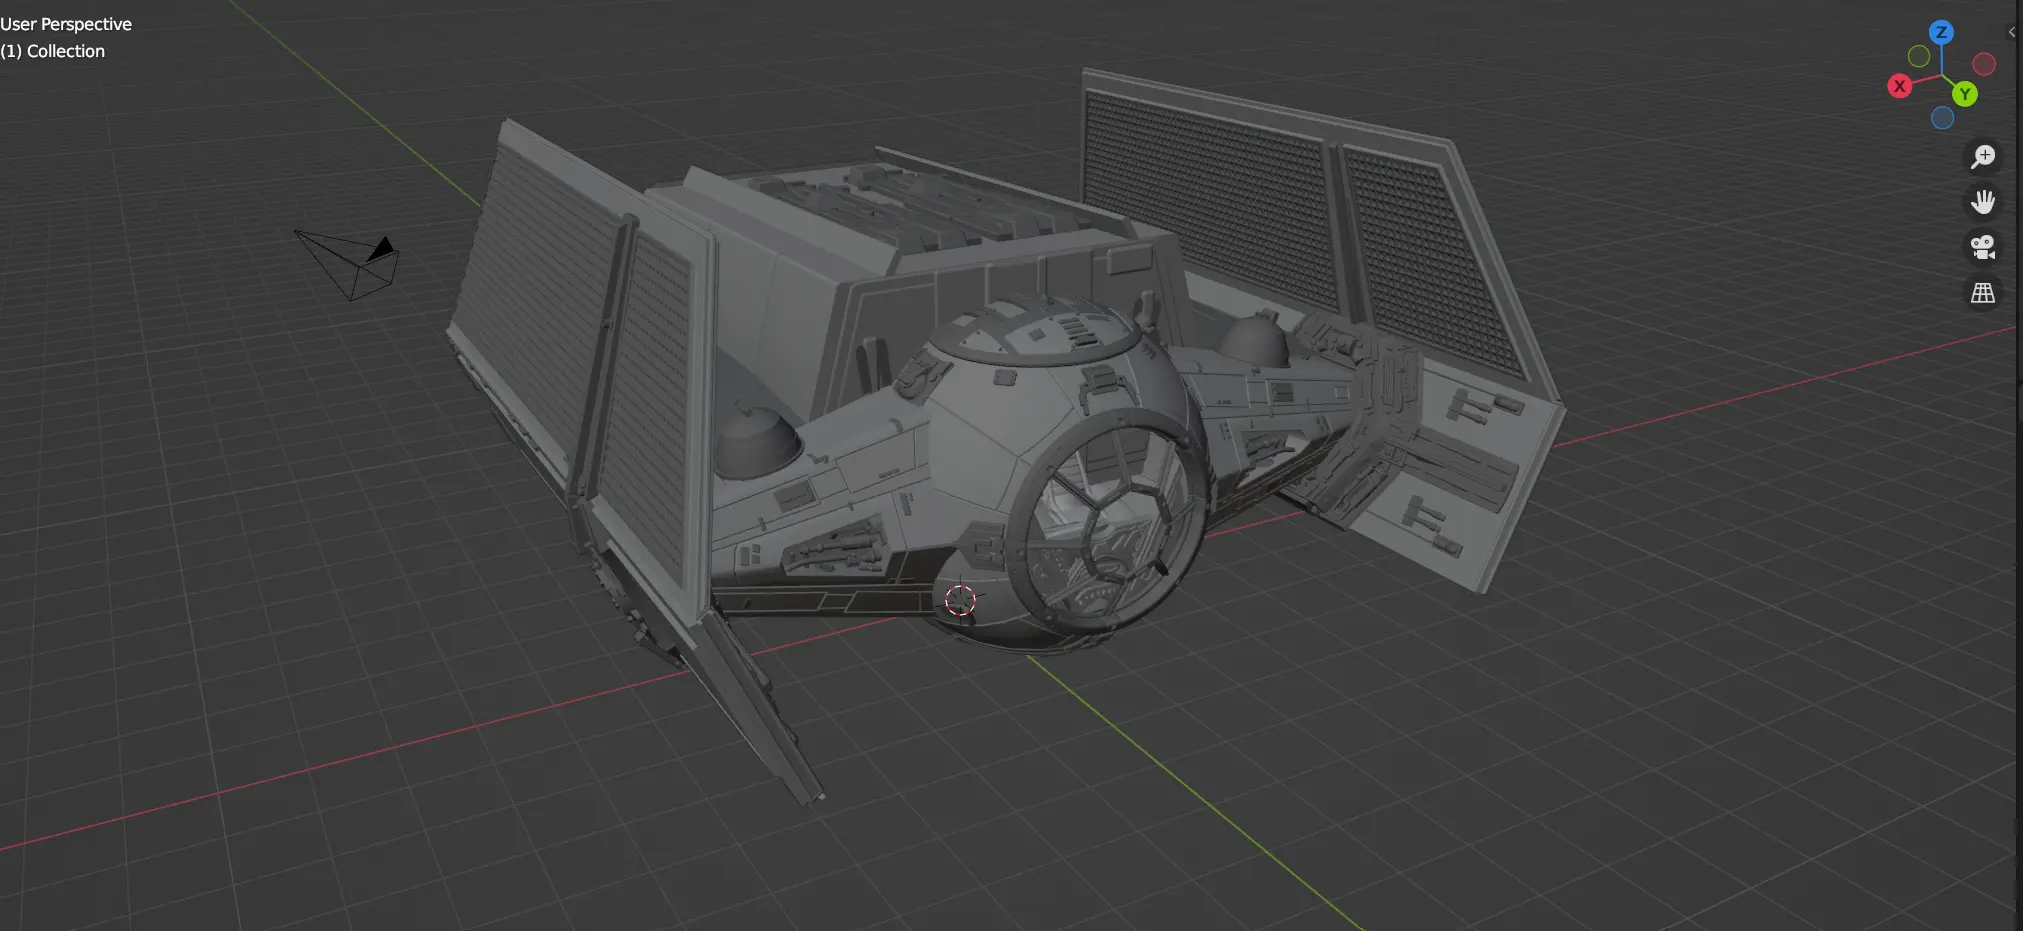Click the negative Z axis circle on the gizmo
This screenshot has height=931, width=2023.
(x=1942, y=118)
